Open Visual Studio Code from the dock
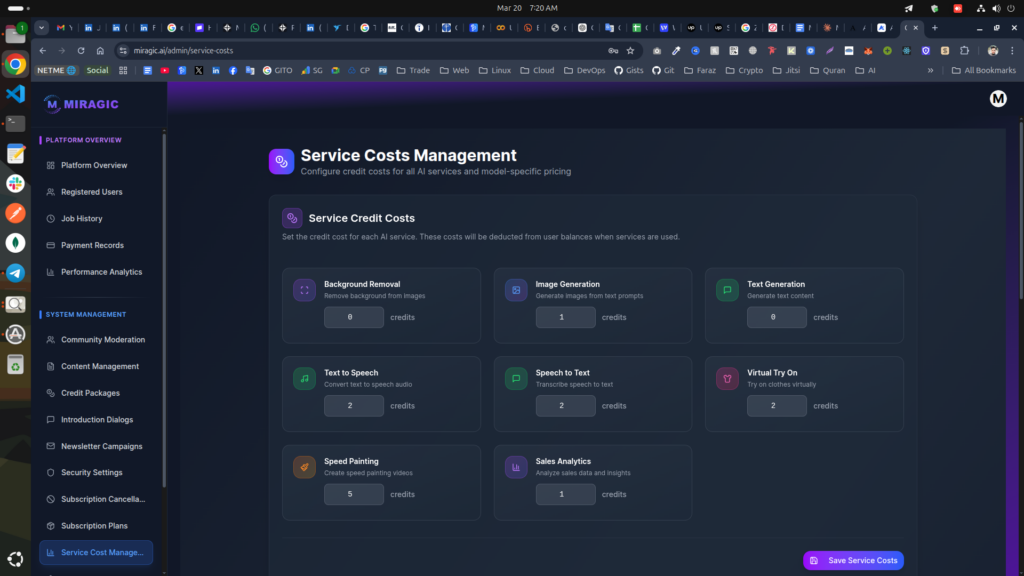The width and height of the screenshot is (1024, 576). point(15,94)
